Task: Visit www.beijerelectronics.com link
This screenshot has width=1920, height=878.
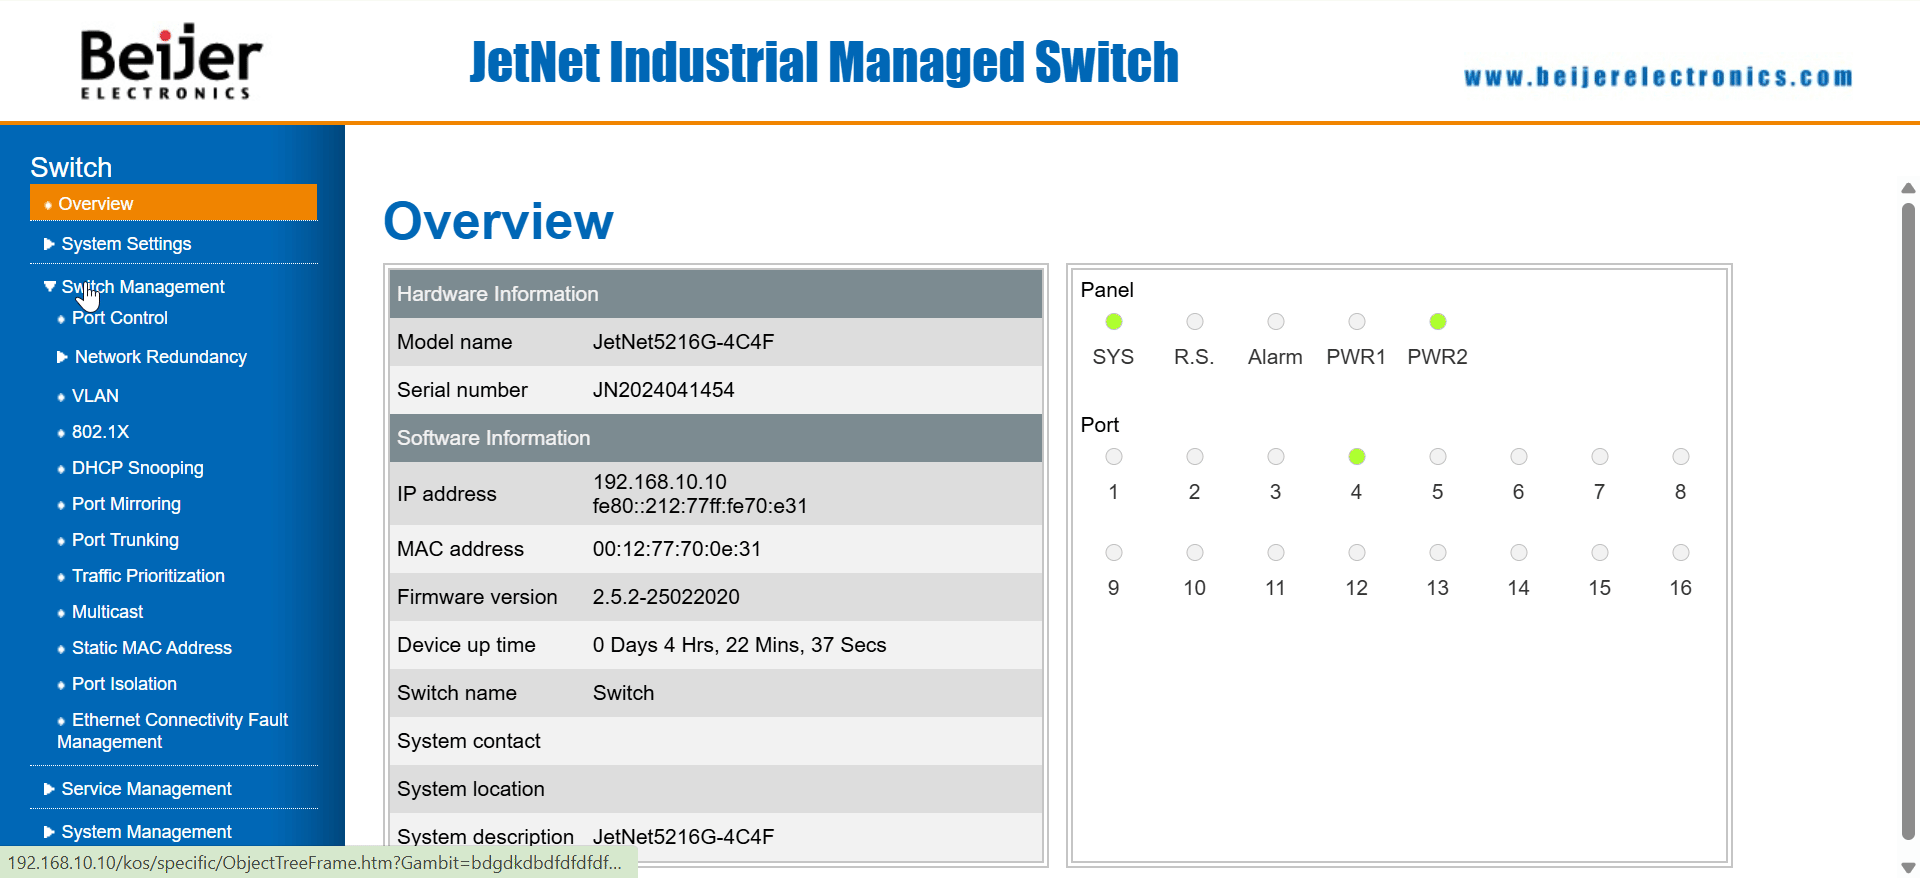Action: pyautogui.click(x=1658, y=77)
